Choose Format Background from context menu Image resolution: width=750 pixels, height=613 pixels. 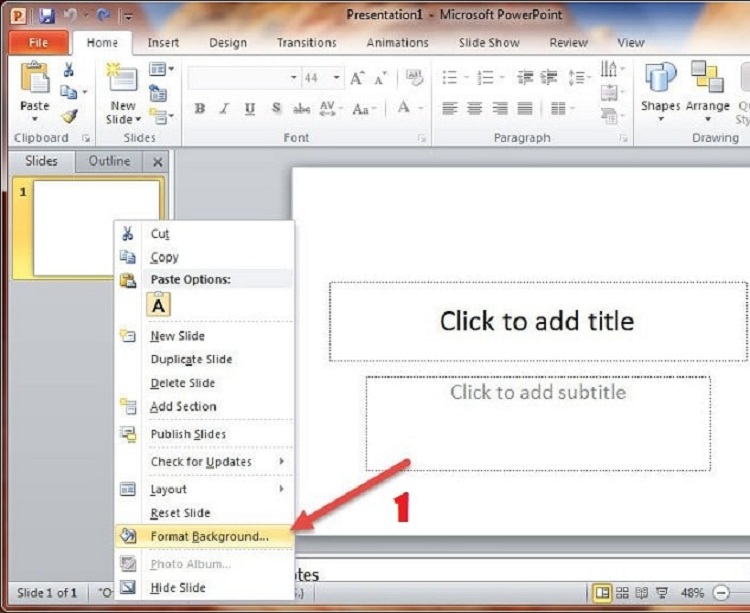click(x=204, y=536)
